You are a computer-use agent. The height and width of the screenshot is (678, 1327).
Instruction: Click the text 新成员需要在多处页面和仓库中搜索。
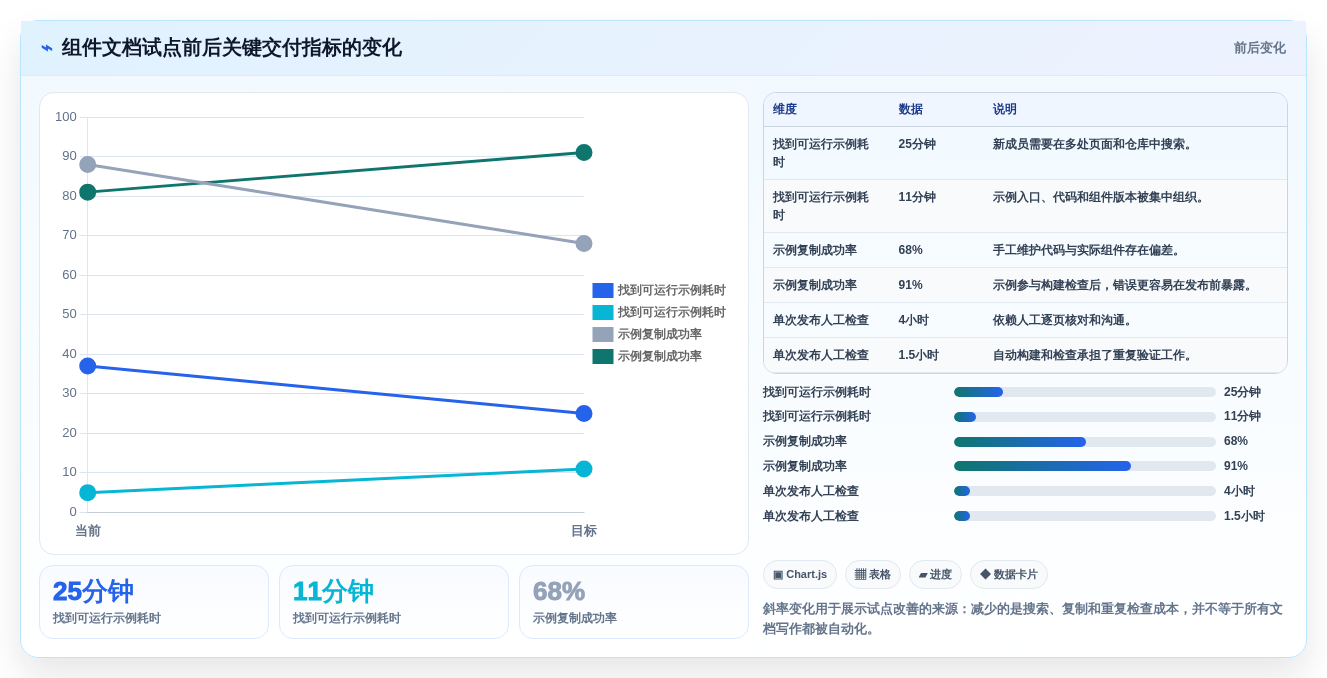click(1094, 144)
